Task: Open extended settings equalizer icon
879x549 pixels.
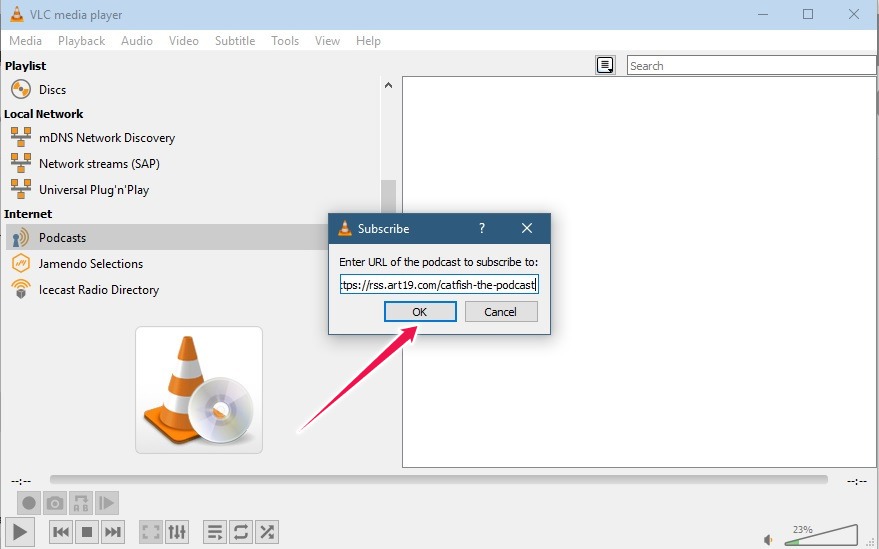Action: (177, 532)
